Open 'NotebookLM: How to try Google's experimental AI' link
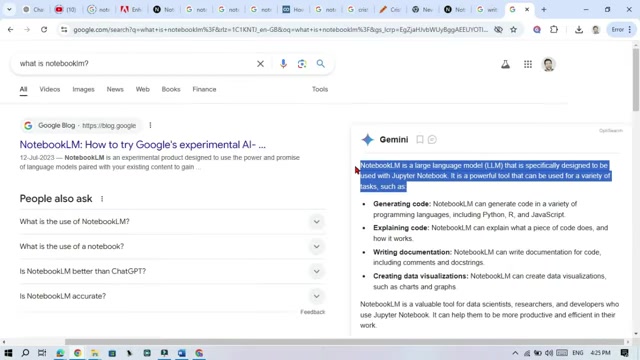The height and width of the screenshot is (360, 640). click(142, 144)
